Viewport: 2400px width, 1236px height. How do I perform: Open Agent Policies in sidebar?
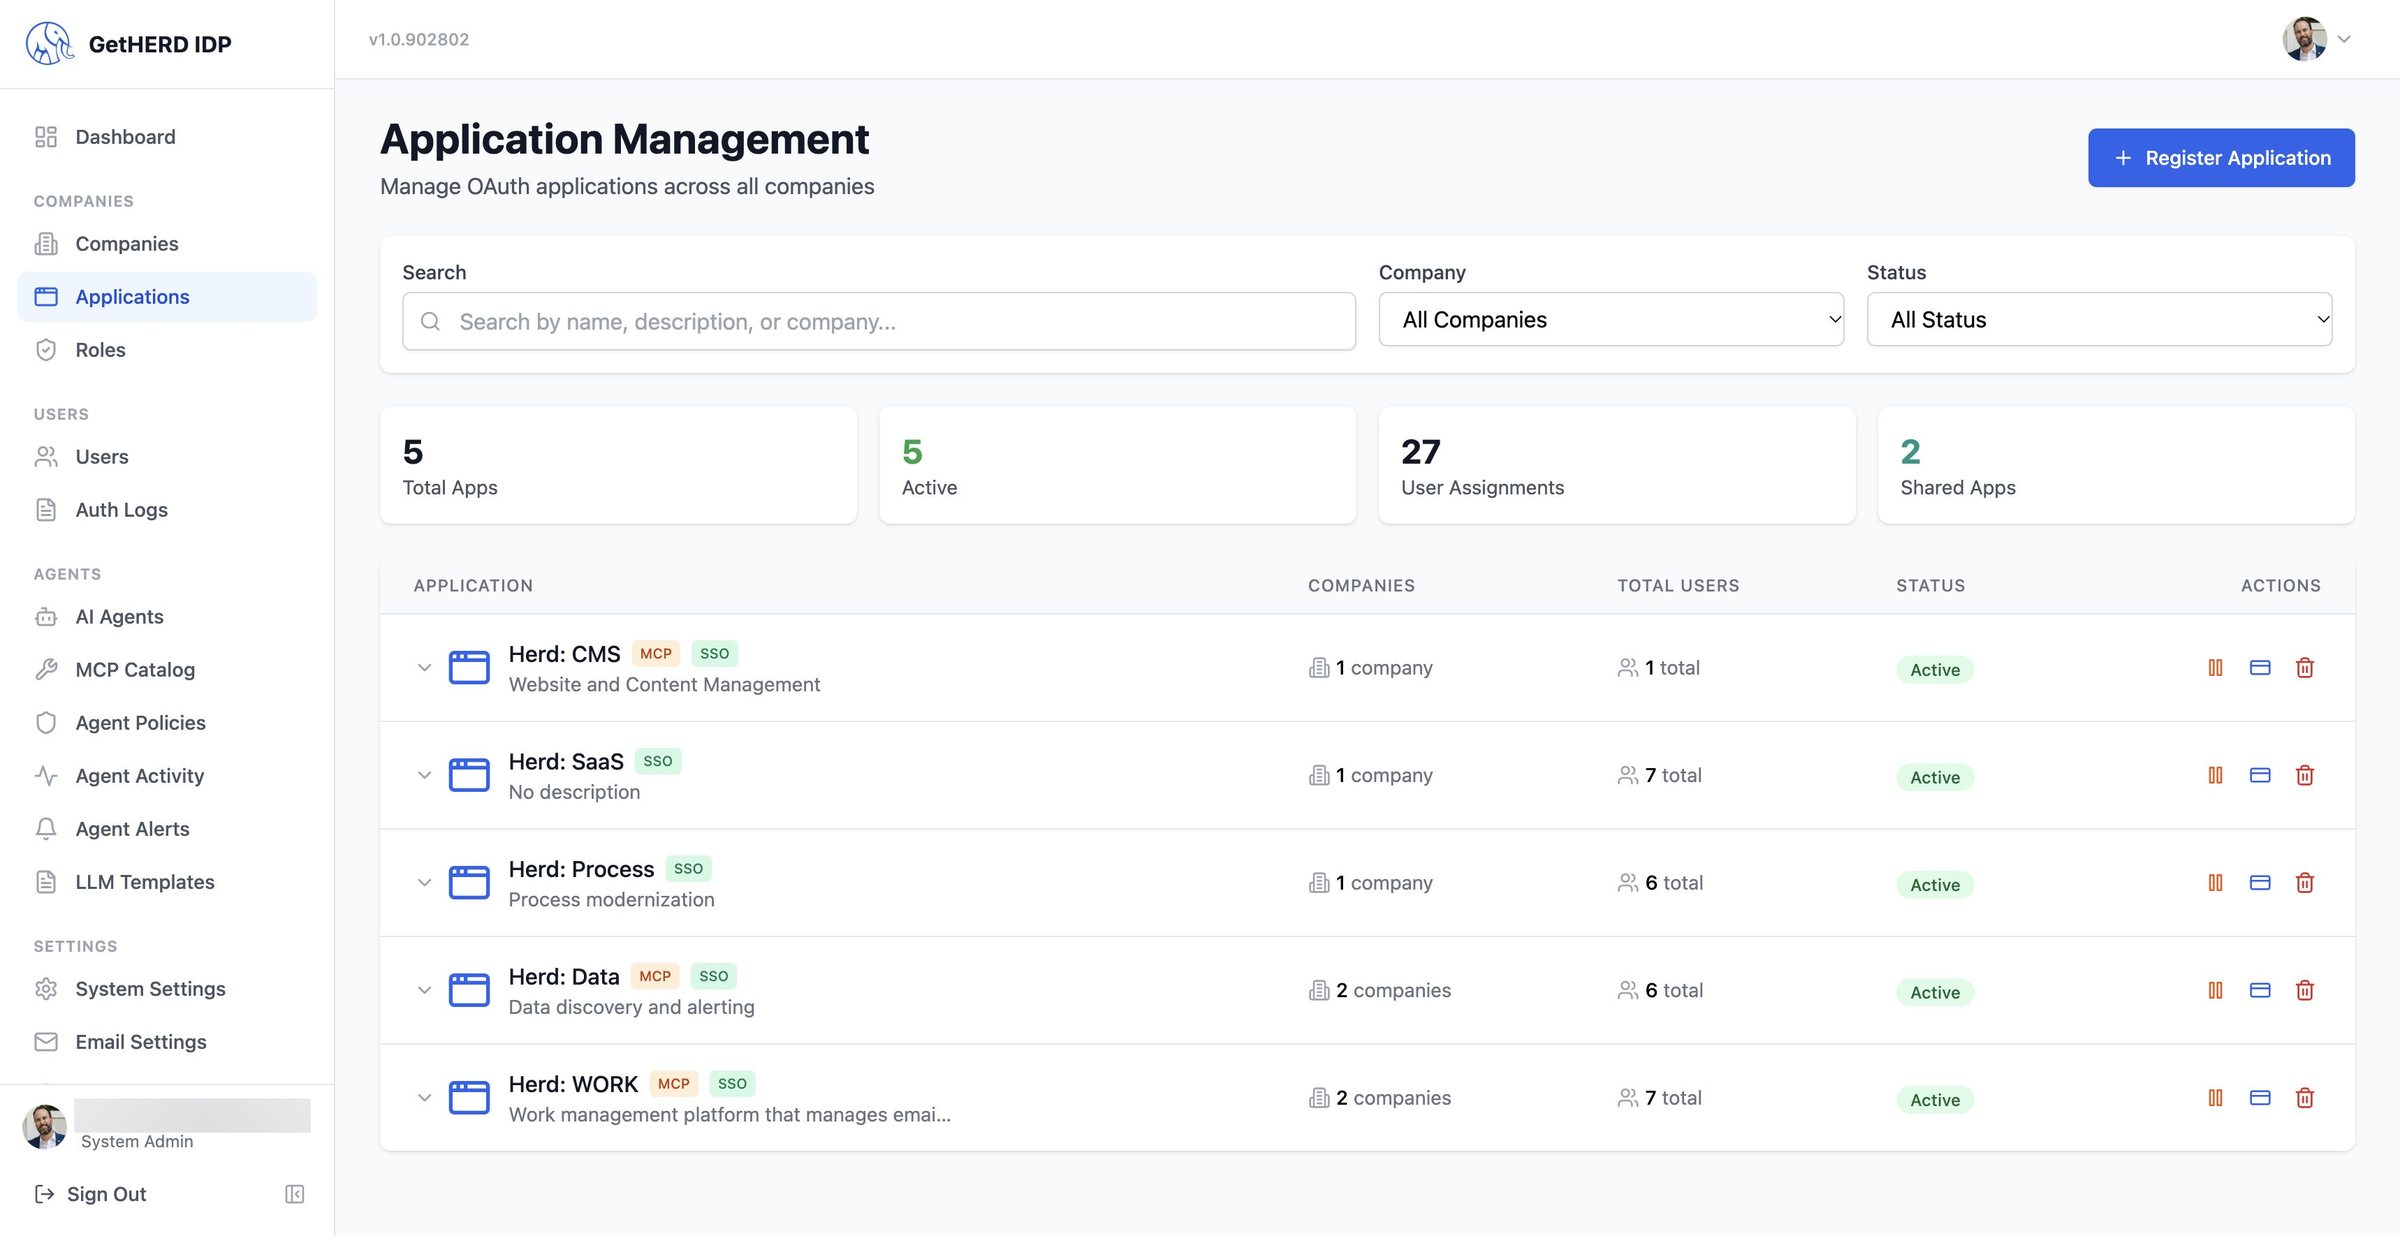pos(167,723)
